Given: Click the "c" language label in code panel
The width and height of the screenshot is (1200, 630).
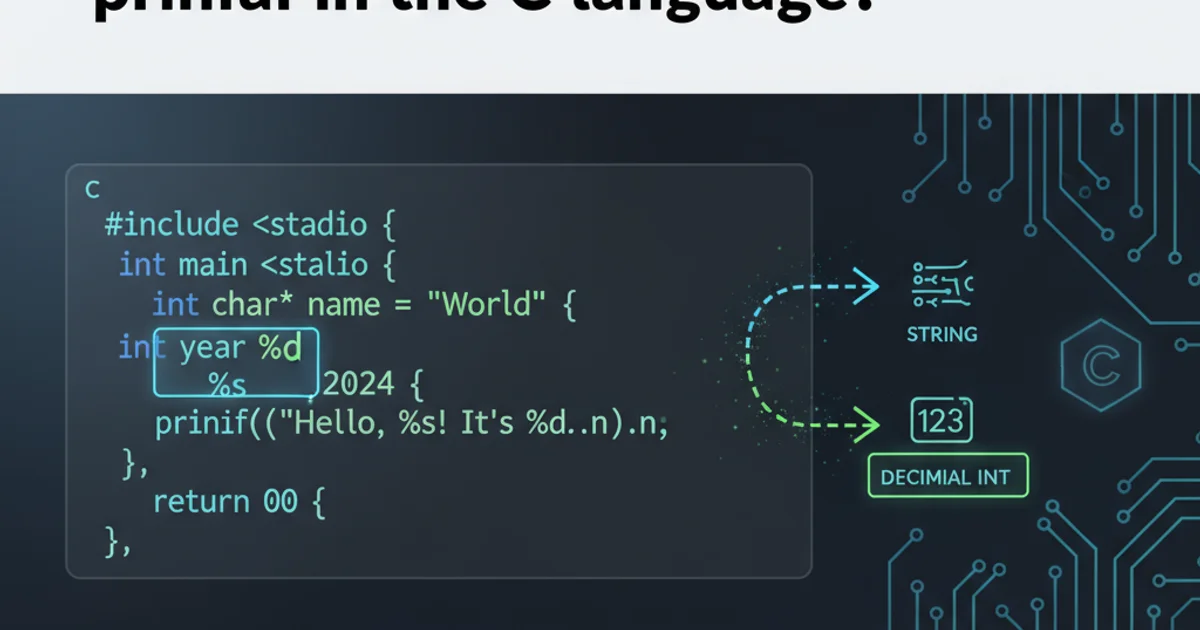Looking at the screenshot, I should click(x=92, y=188).
